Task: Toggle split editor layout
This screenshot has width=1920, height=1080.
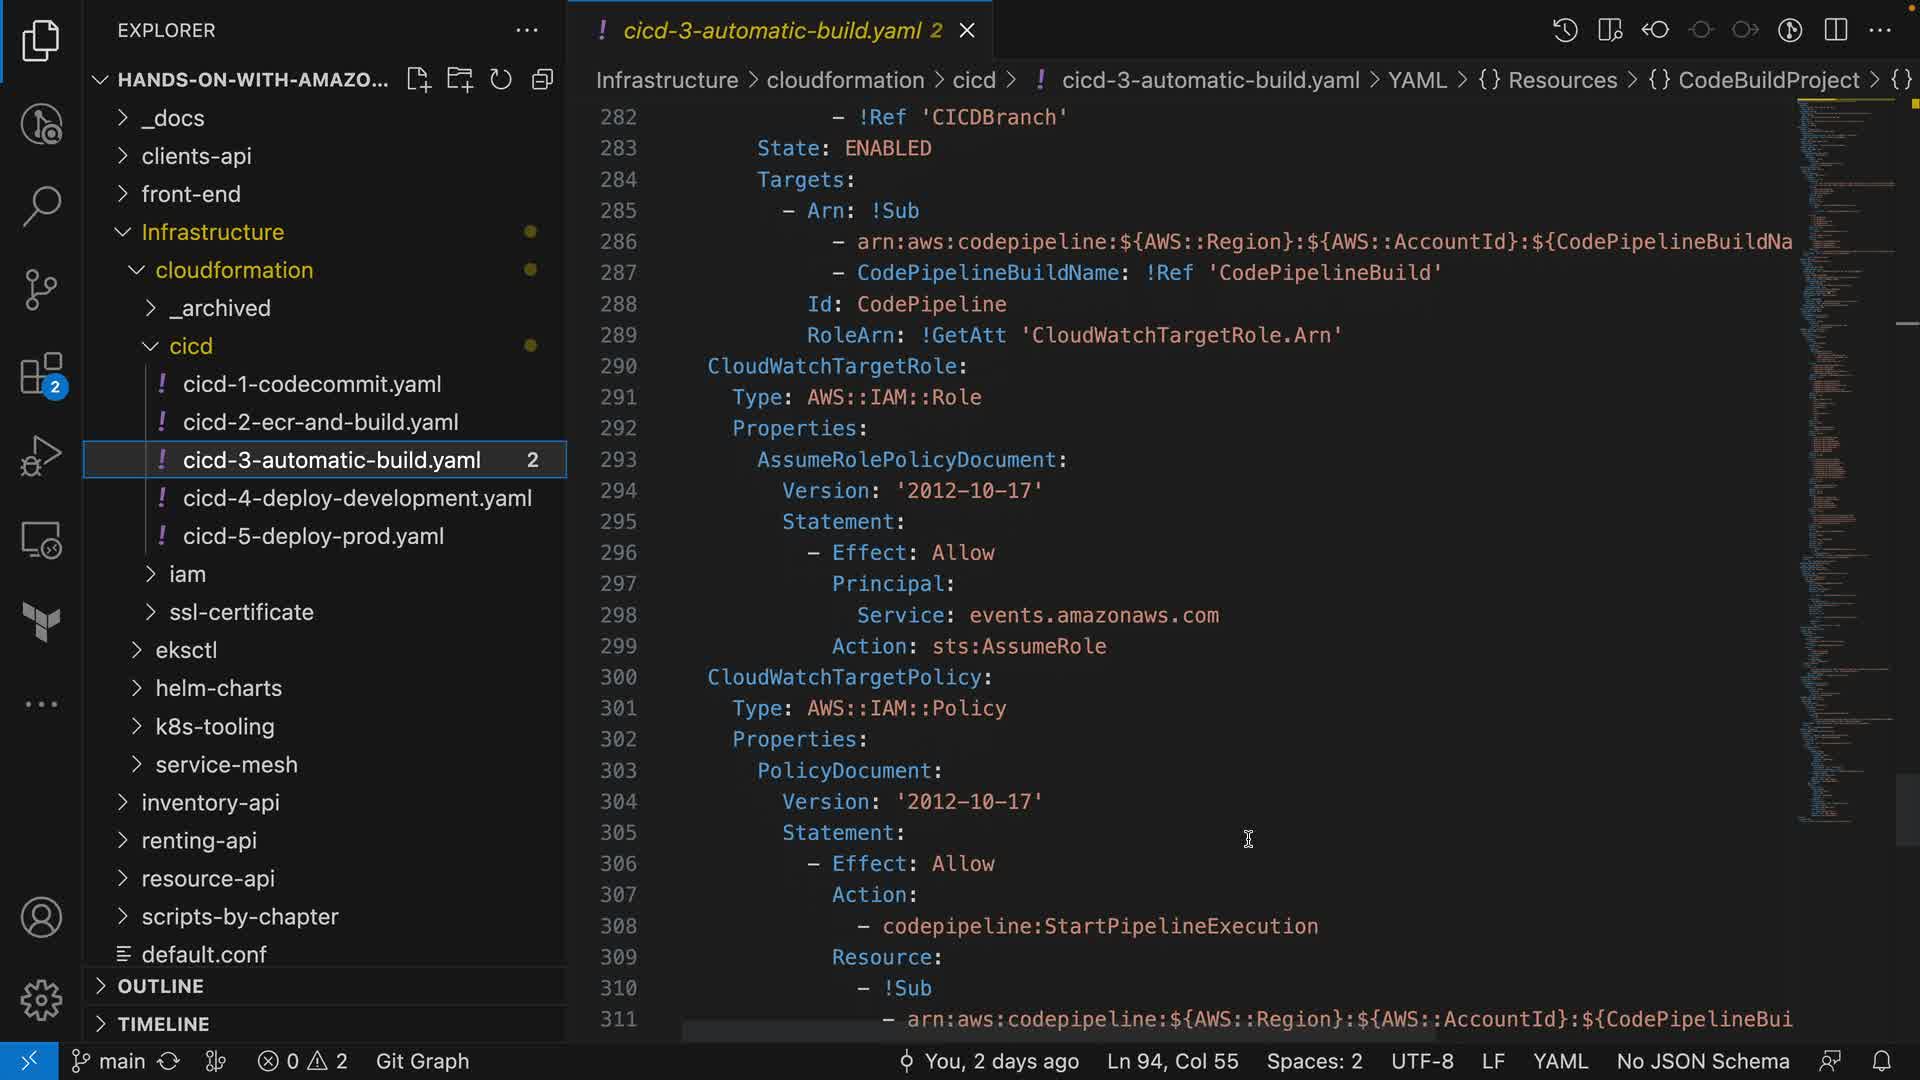Action: coord(1835,30)
